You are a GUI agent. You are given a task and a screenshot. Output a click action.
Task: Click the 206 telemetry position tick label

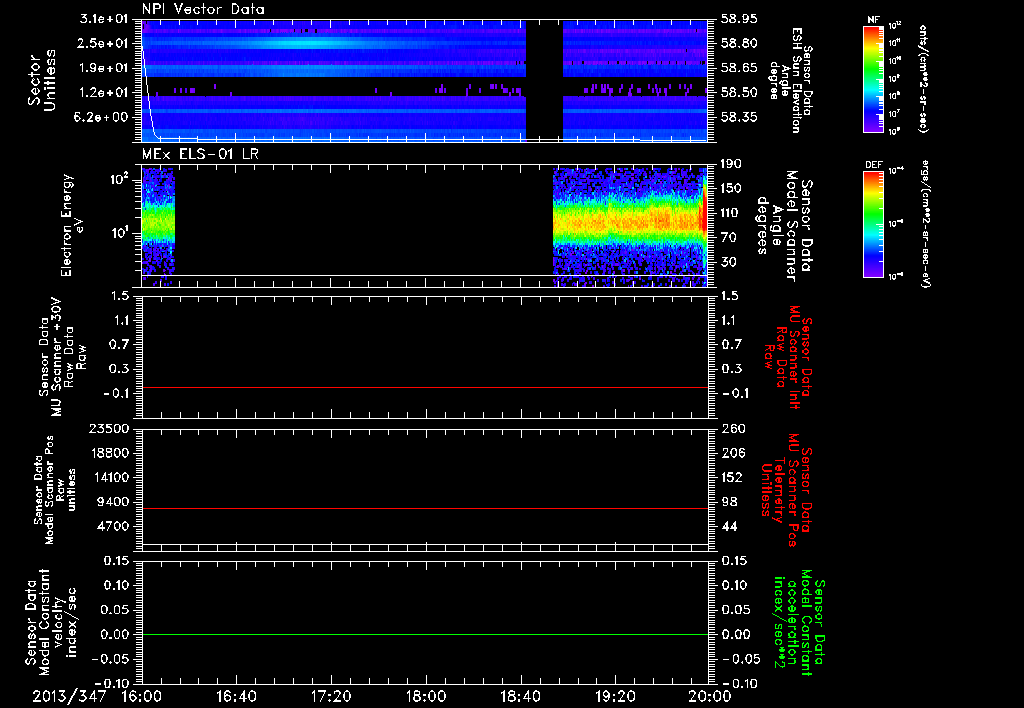(x=731, y=453)
